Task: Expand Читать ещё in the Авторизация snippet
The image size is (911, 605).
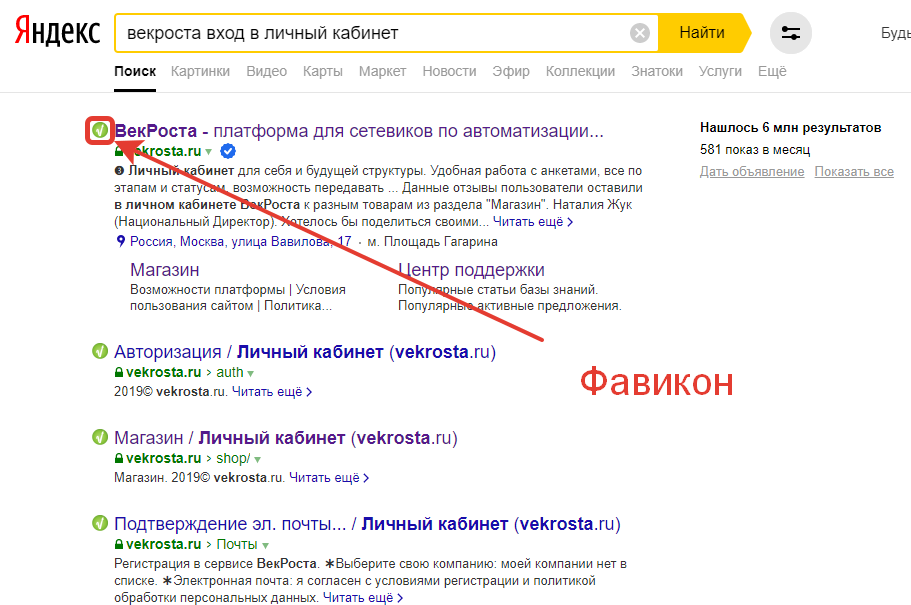Action: tap(272, 392)
